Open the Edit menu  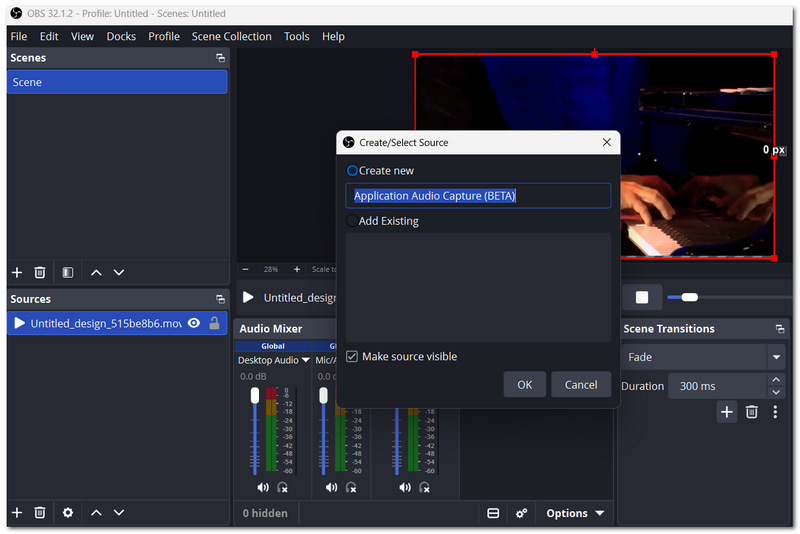[49, 36]
